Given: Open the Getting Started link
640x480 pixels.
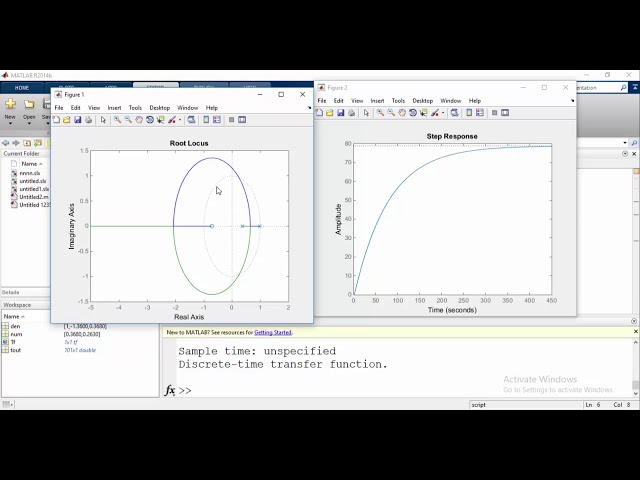Looking at the screenshot, I should point(273,332).
